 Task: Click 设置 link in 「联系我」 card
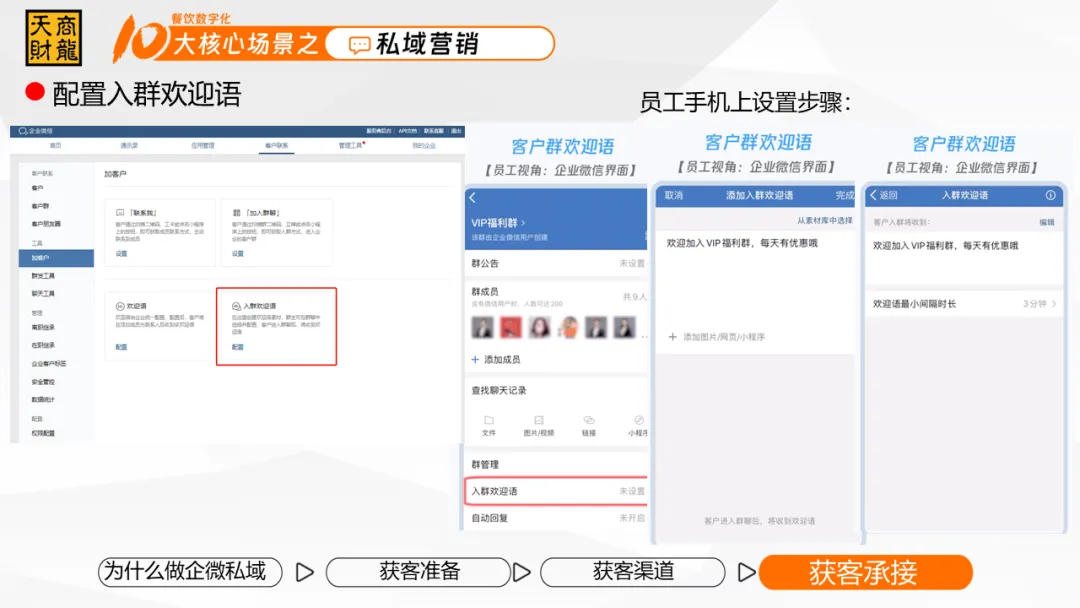[x=121, y=253]
